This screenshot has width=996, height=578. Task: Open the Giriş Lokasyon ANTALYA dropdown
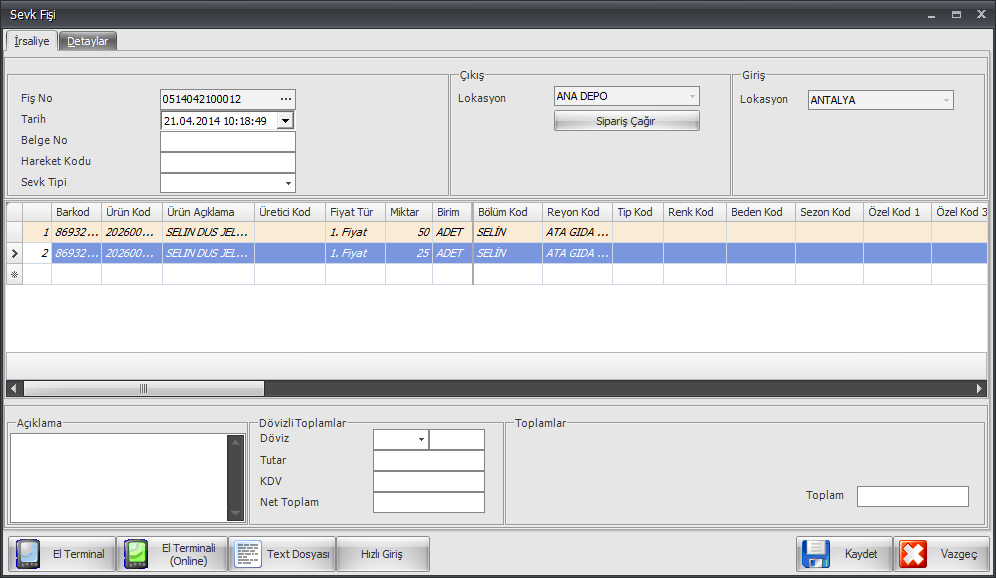click(945, 100)
